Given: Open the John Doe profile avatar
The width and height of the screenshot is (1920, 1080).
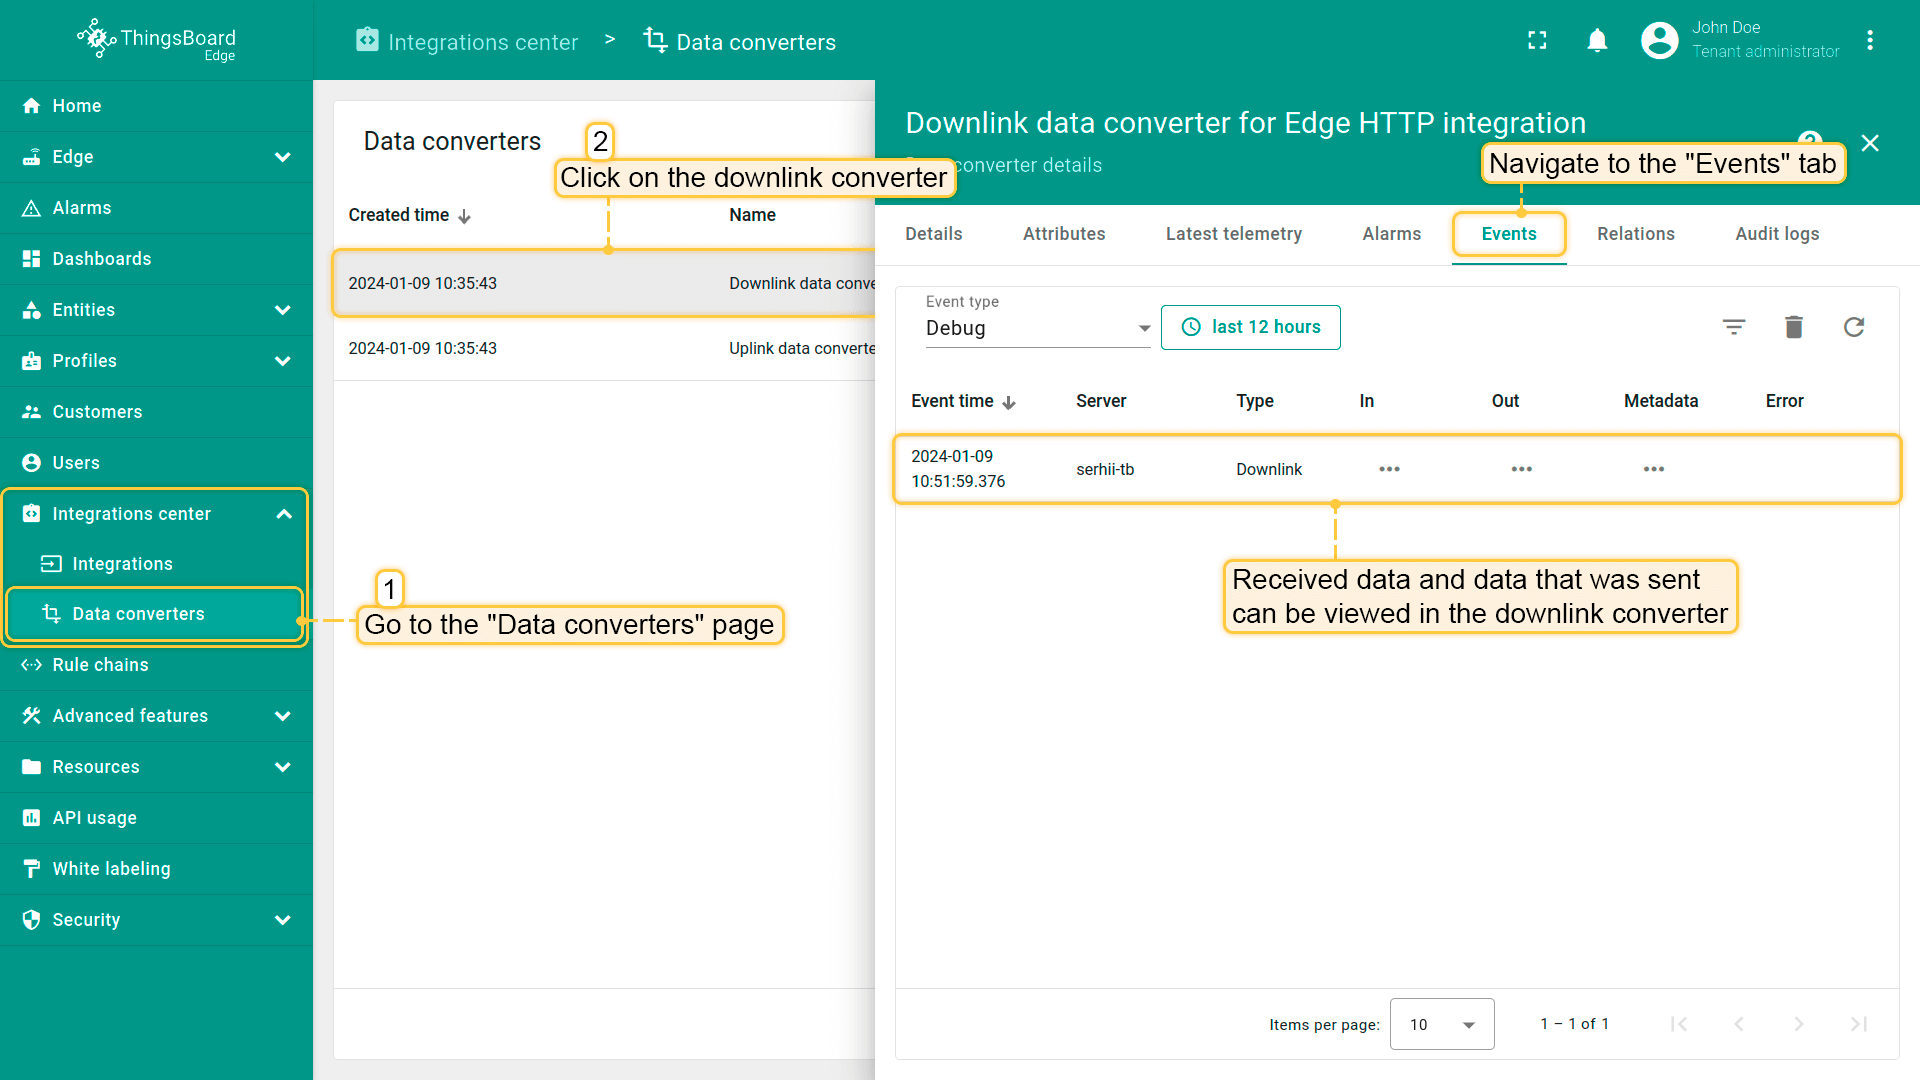Looking at the screenshot, I should coord(1659,40).
